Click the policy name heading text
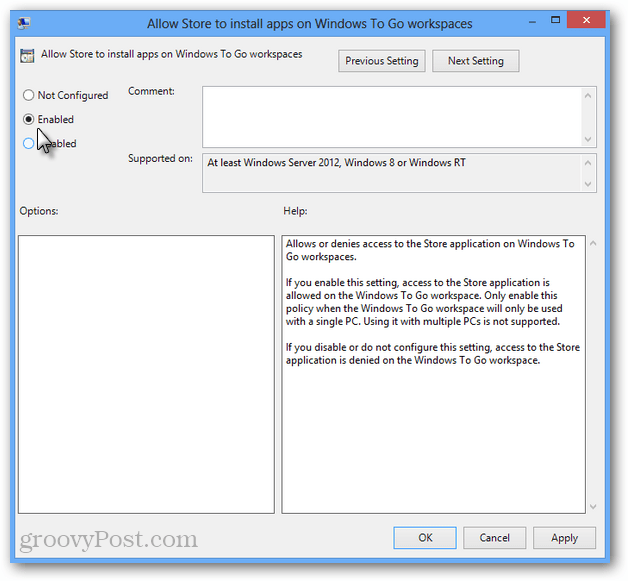The image size is (628, 581). (x=171, y=54)
